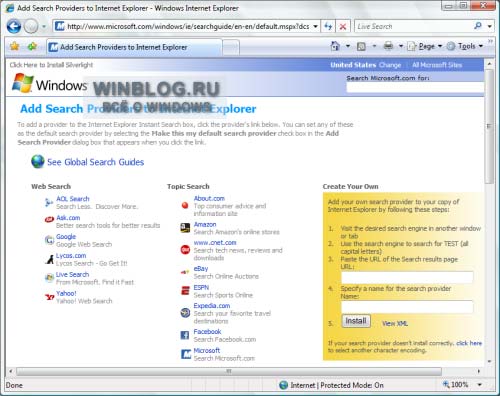Add www.cnet.com search provider
This screenshot has height=396, width=500.
pos(215,243)
